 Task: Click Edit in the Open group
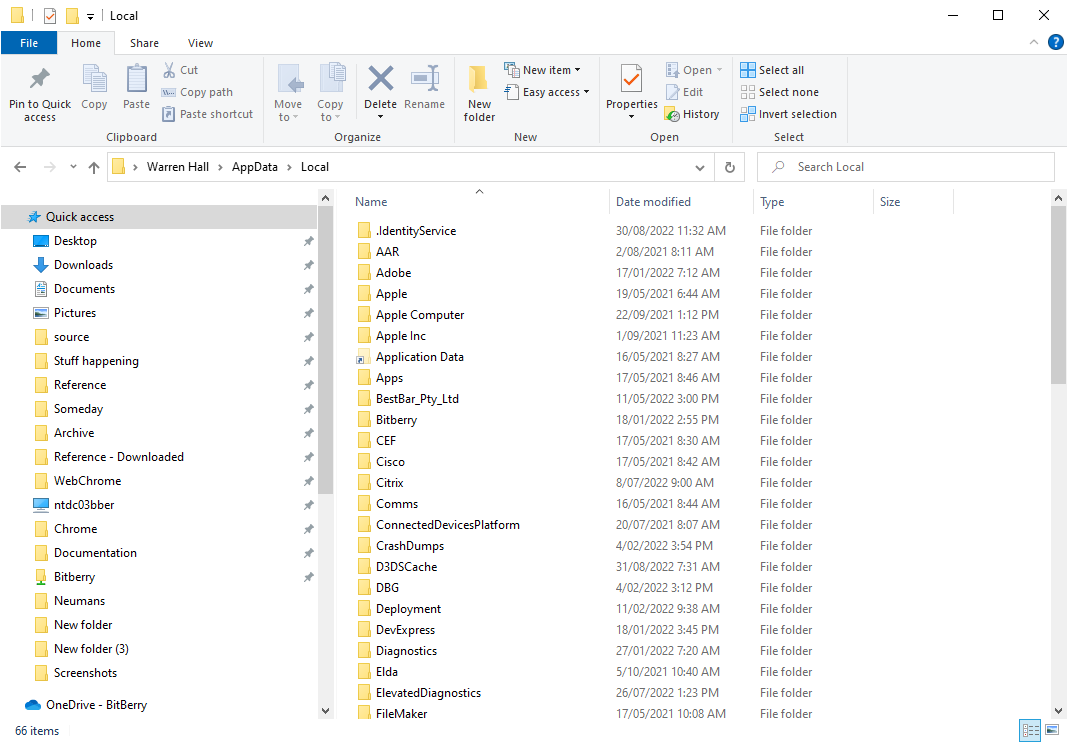tap(685, 92)
